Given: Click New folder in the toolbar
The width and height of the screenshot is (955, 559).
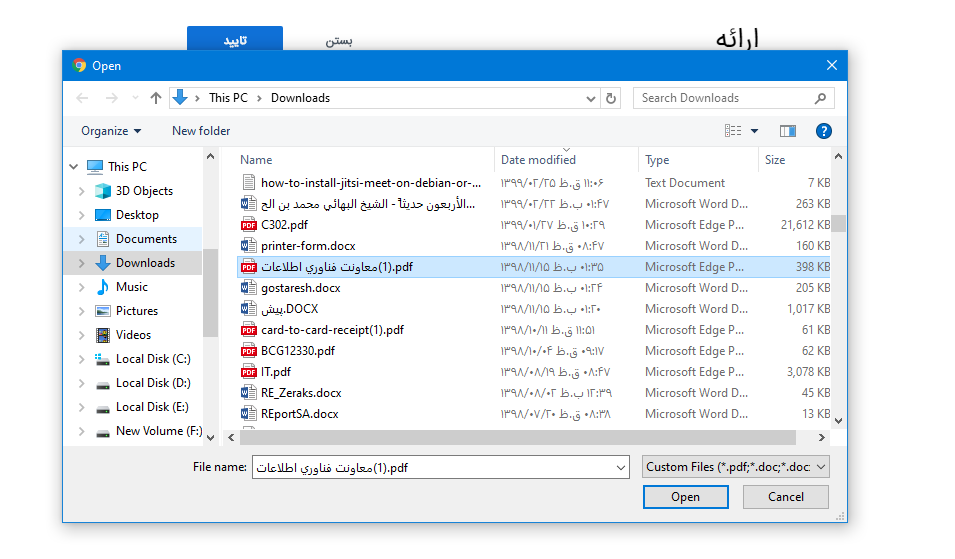Looking at the screenshot, I should [201, 131].
